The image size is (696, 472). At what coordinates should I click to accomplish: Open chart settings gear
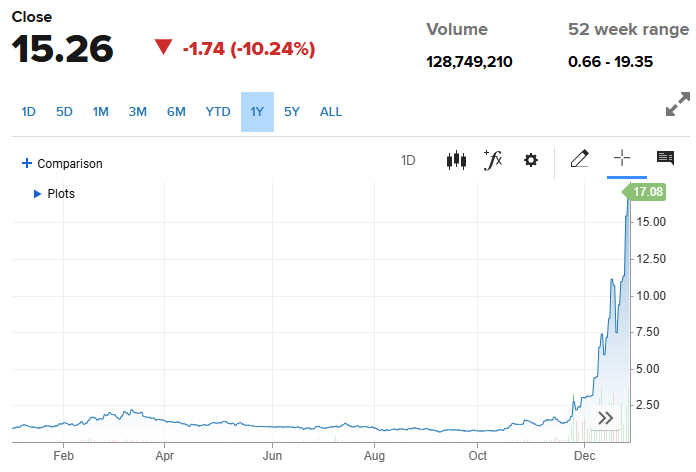click(531, 160)
